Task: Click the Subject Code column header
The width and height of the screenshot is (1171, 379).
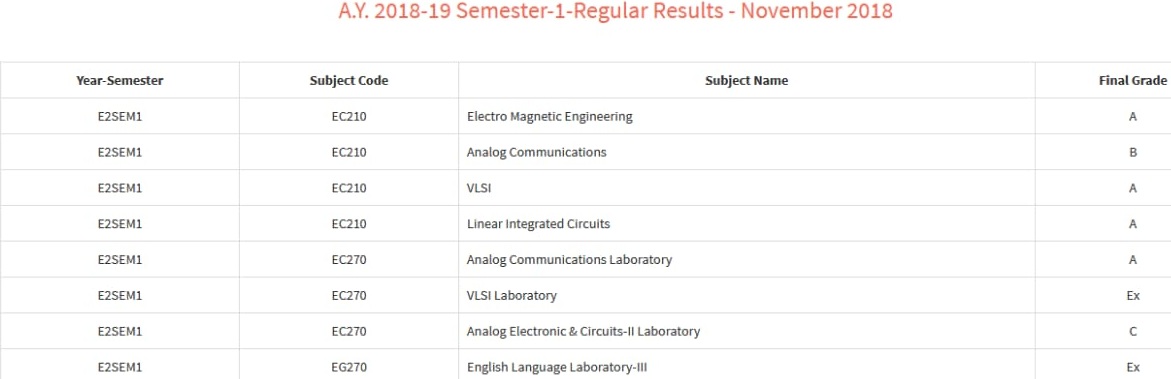Action: [349, 81]
